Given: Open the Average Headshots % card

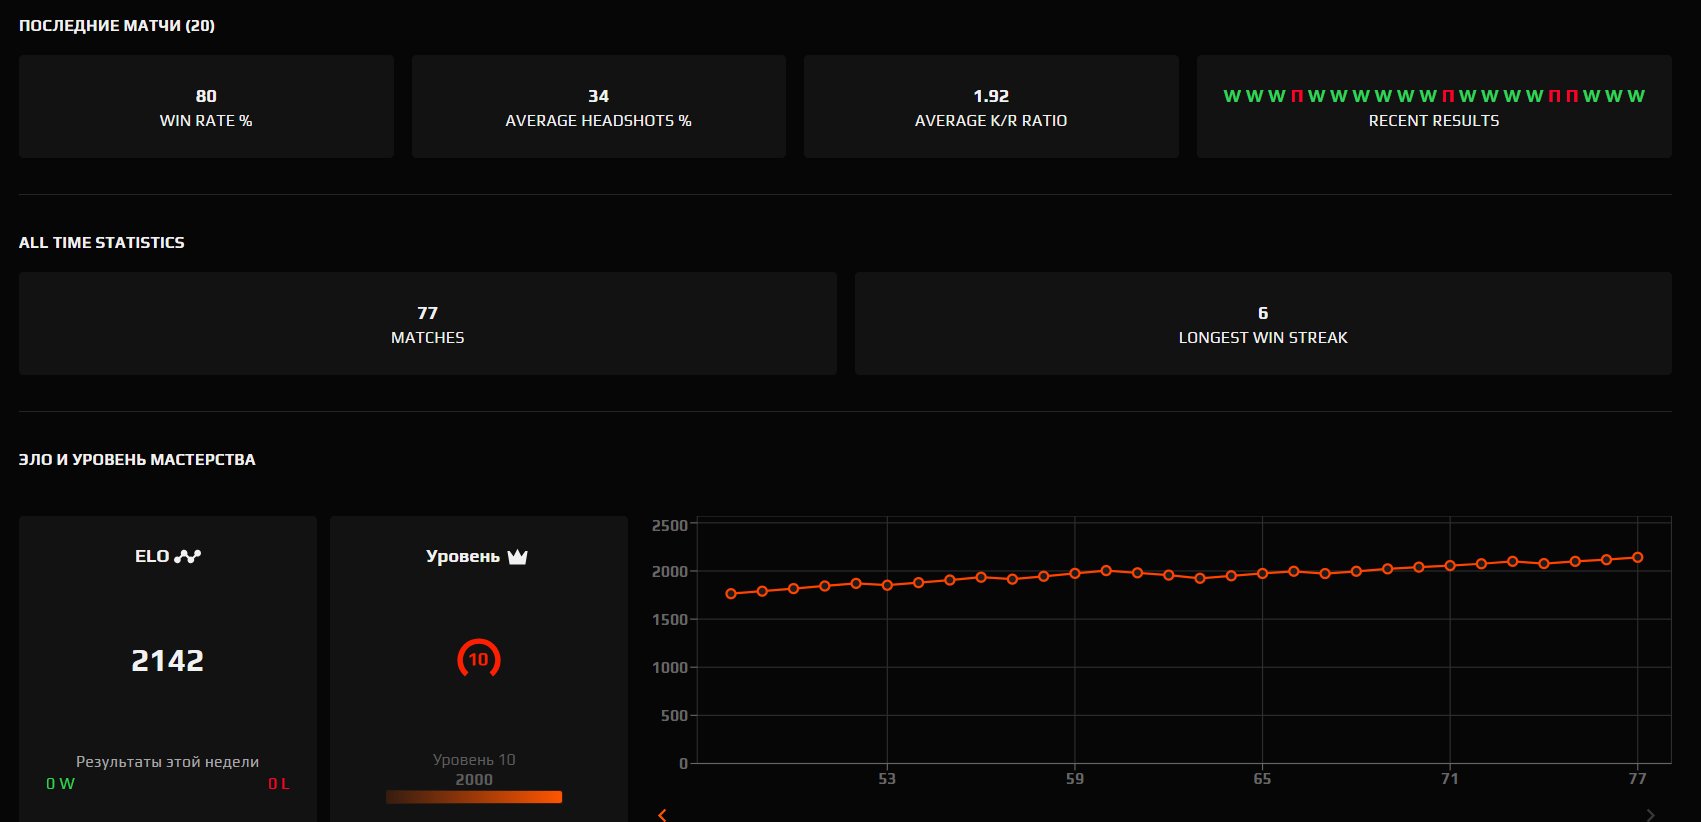Looking at the screenshot, I should (598, 107).
